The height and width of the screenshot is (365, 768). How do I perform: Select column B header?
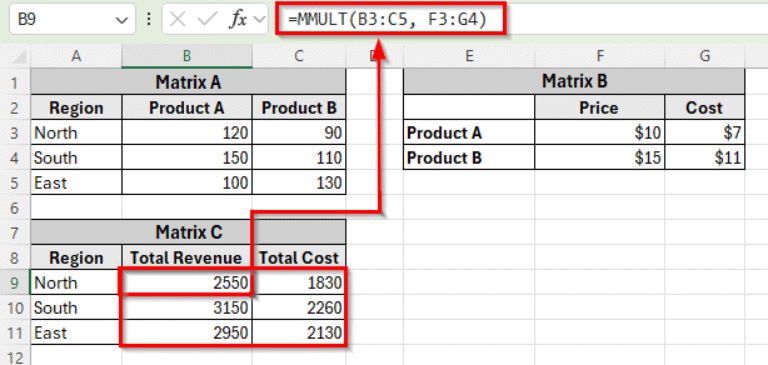tap(187, 57)
